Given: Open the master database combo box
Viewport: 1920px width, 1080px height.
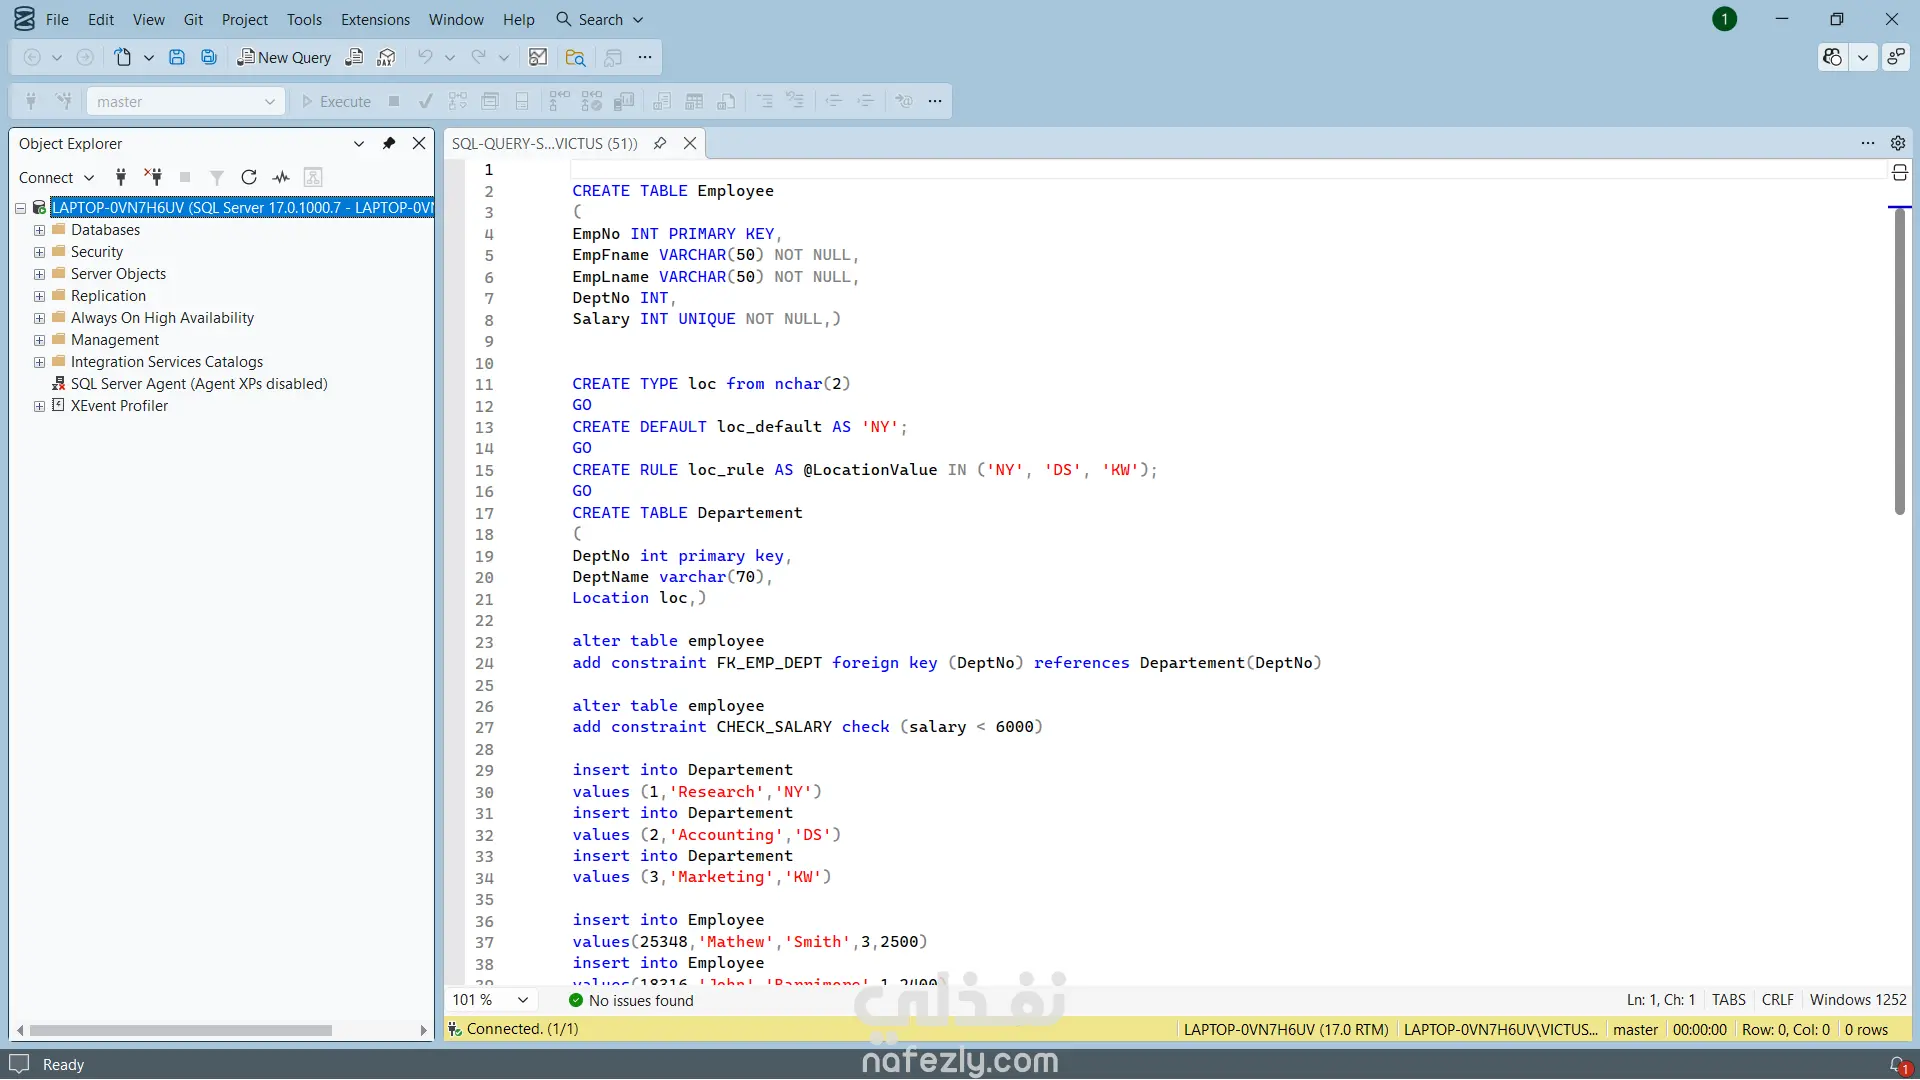Looking at the screenshot, I should pos(186,101).
